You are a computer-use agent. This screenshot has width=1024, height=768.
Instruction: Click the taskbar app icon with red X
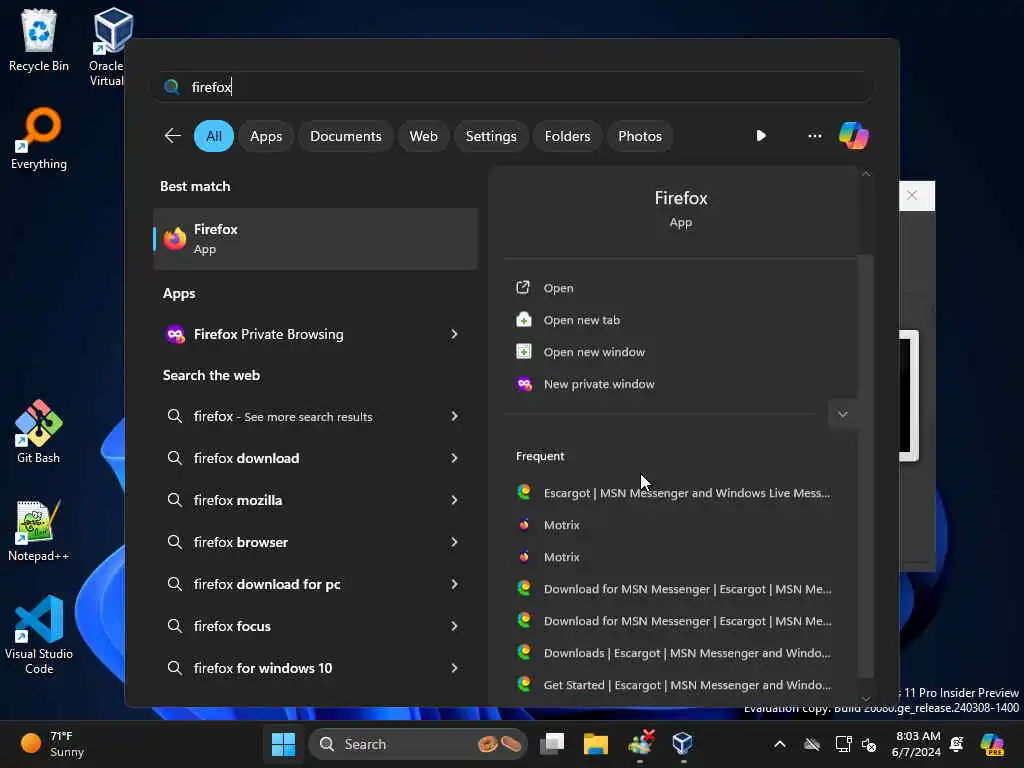[640, 744]
